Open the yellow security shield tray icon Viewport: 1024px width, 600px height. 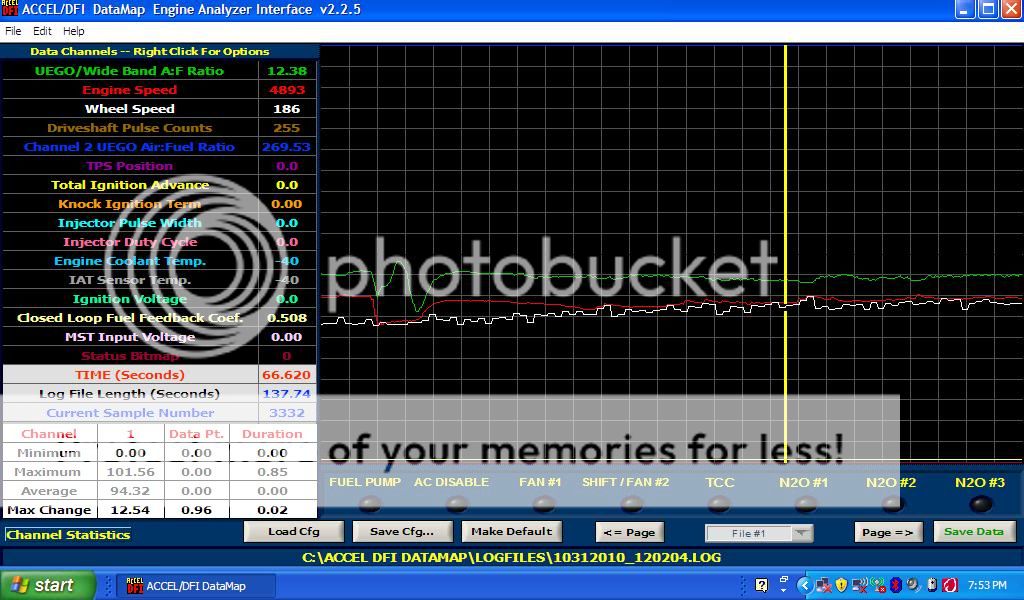coord(841,585)
